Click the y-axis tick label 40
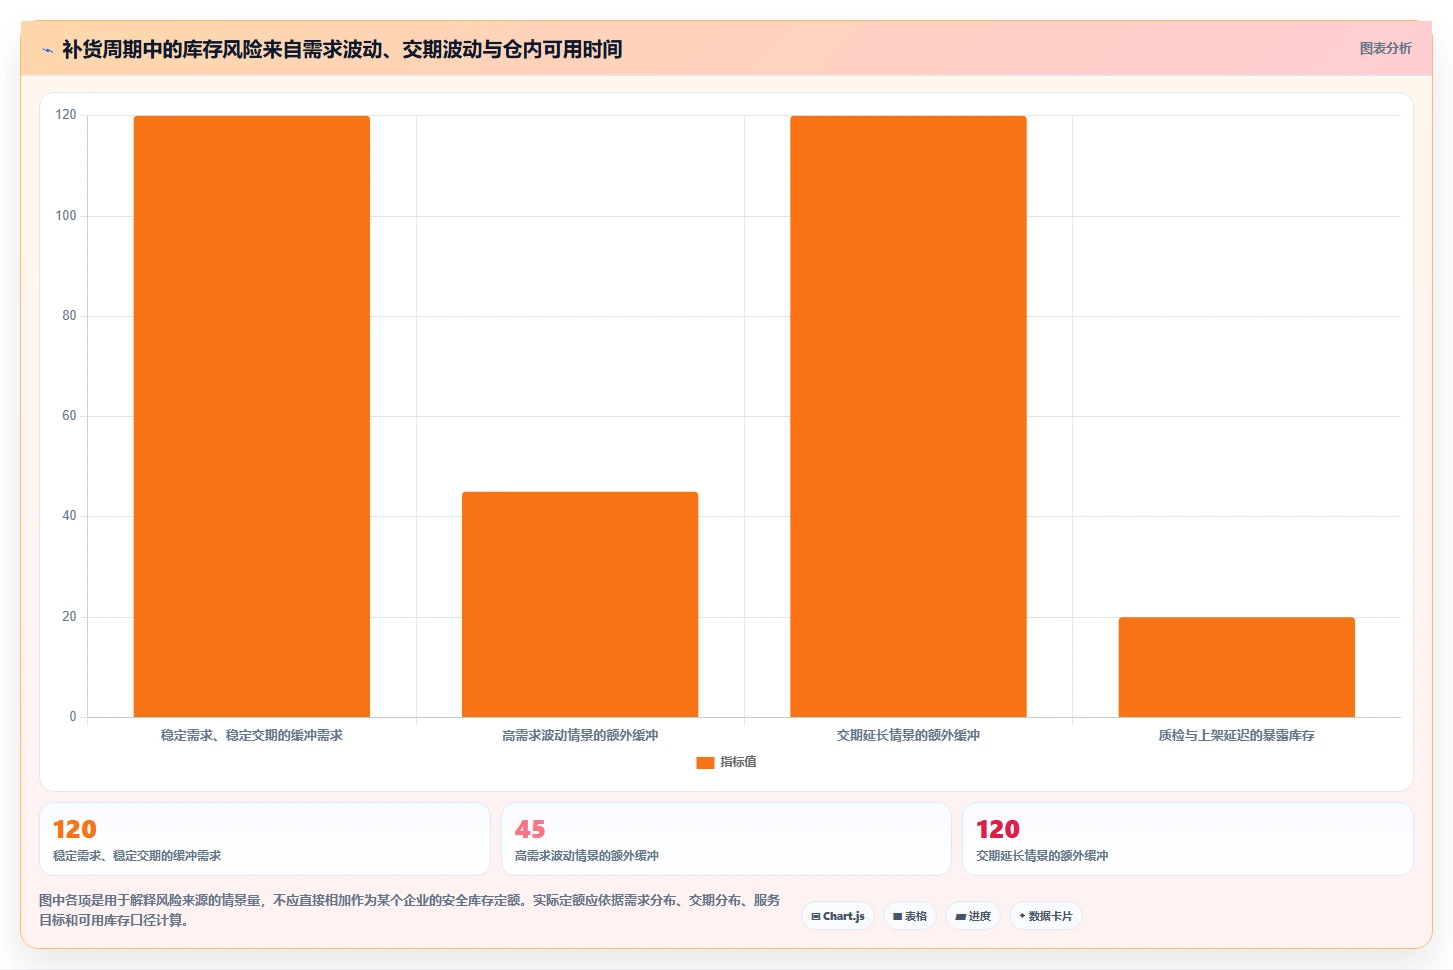Viewport: 1453px width, 970px height. 69,516
